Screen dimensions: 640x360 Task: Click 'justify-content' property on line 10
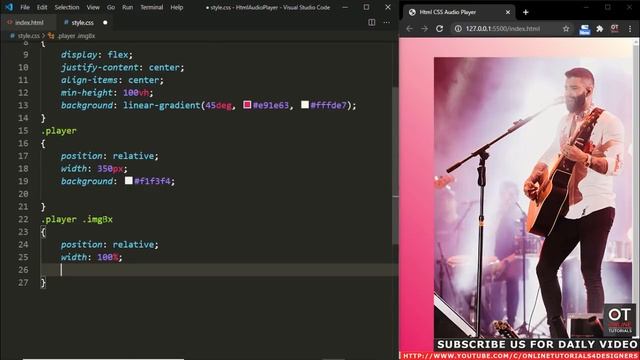(x=100, y=67)
